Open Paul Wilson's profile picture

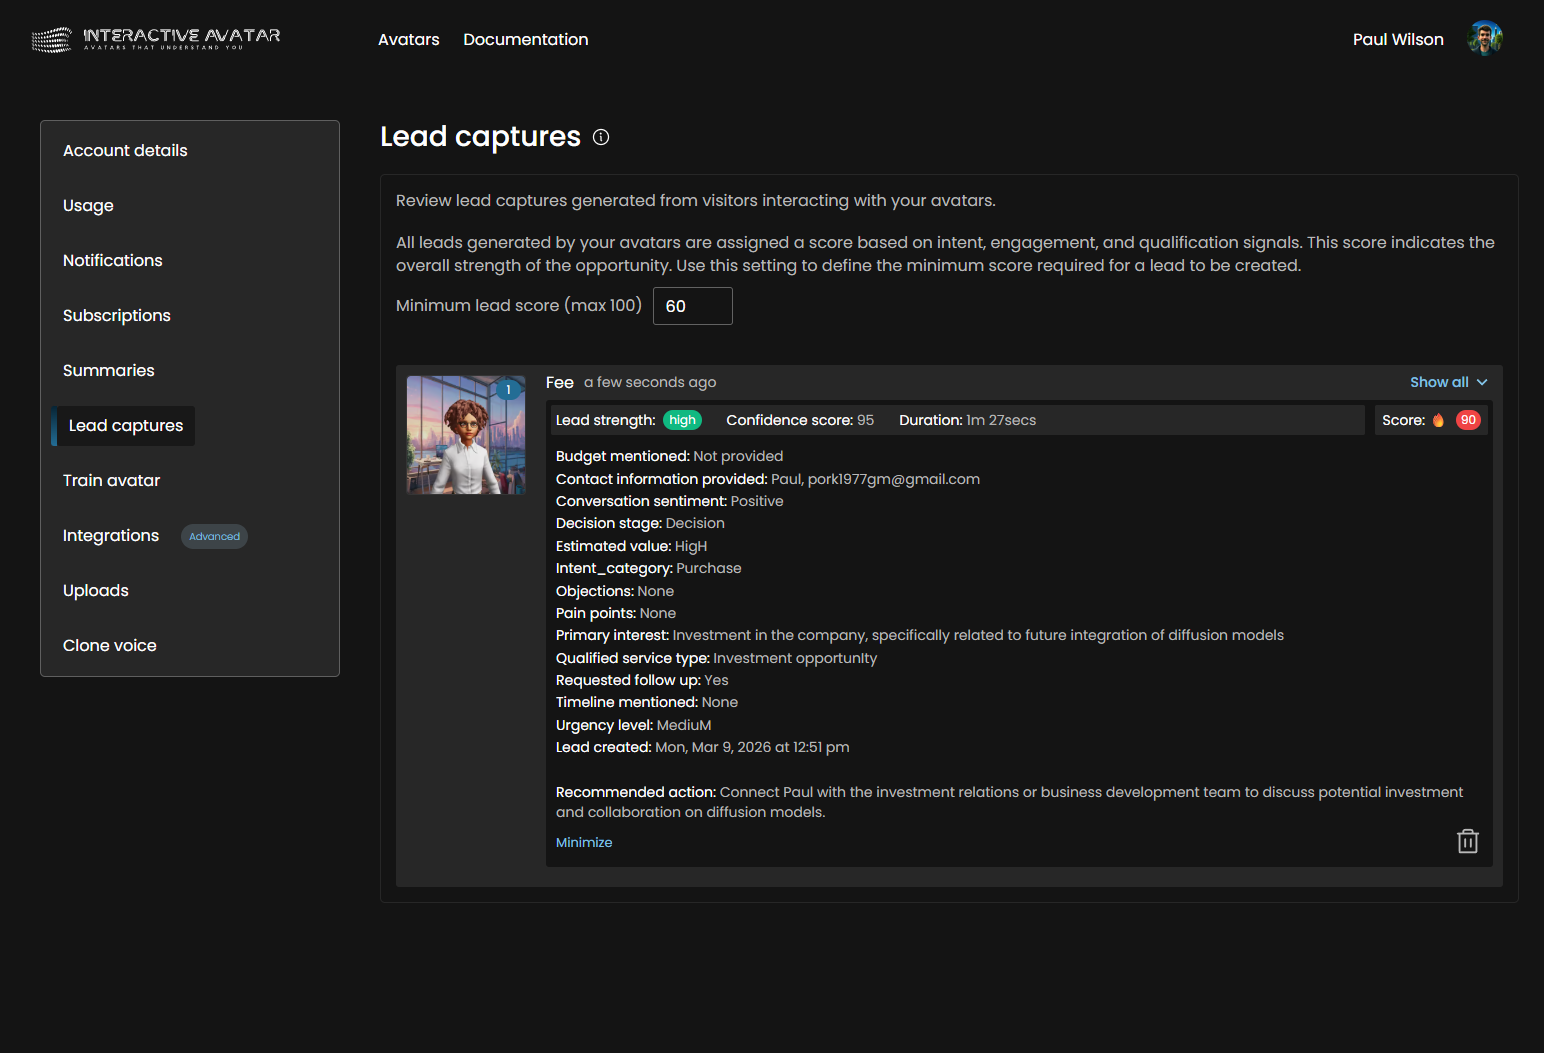(1485, 37)
